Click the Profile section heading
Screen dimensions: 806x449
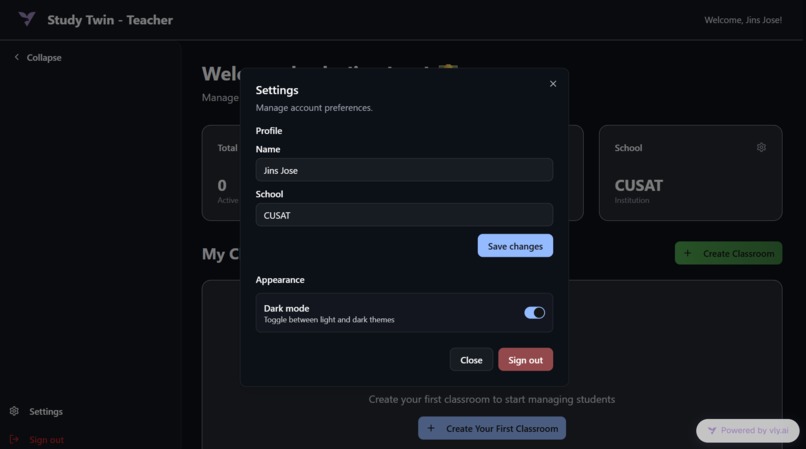[269, 131]
